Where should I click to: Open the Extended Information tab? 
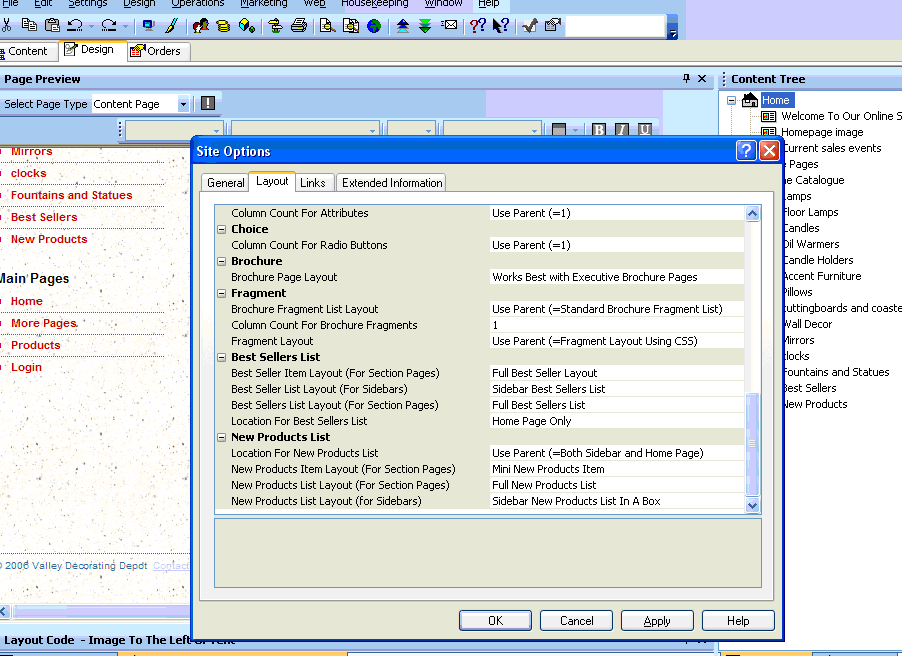[x=391, y=183]
